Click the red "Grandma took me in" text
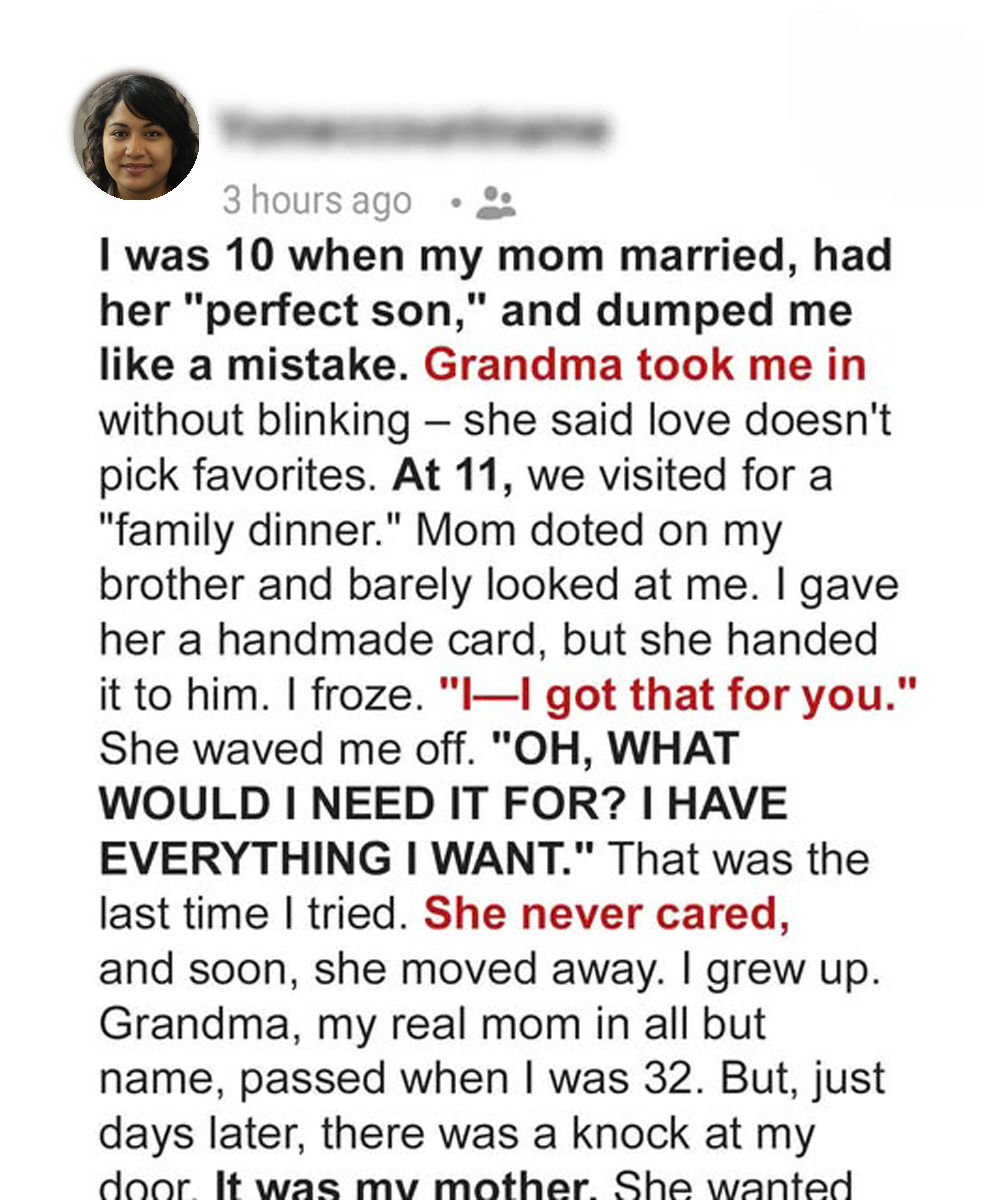 coord(645,365)
